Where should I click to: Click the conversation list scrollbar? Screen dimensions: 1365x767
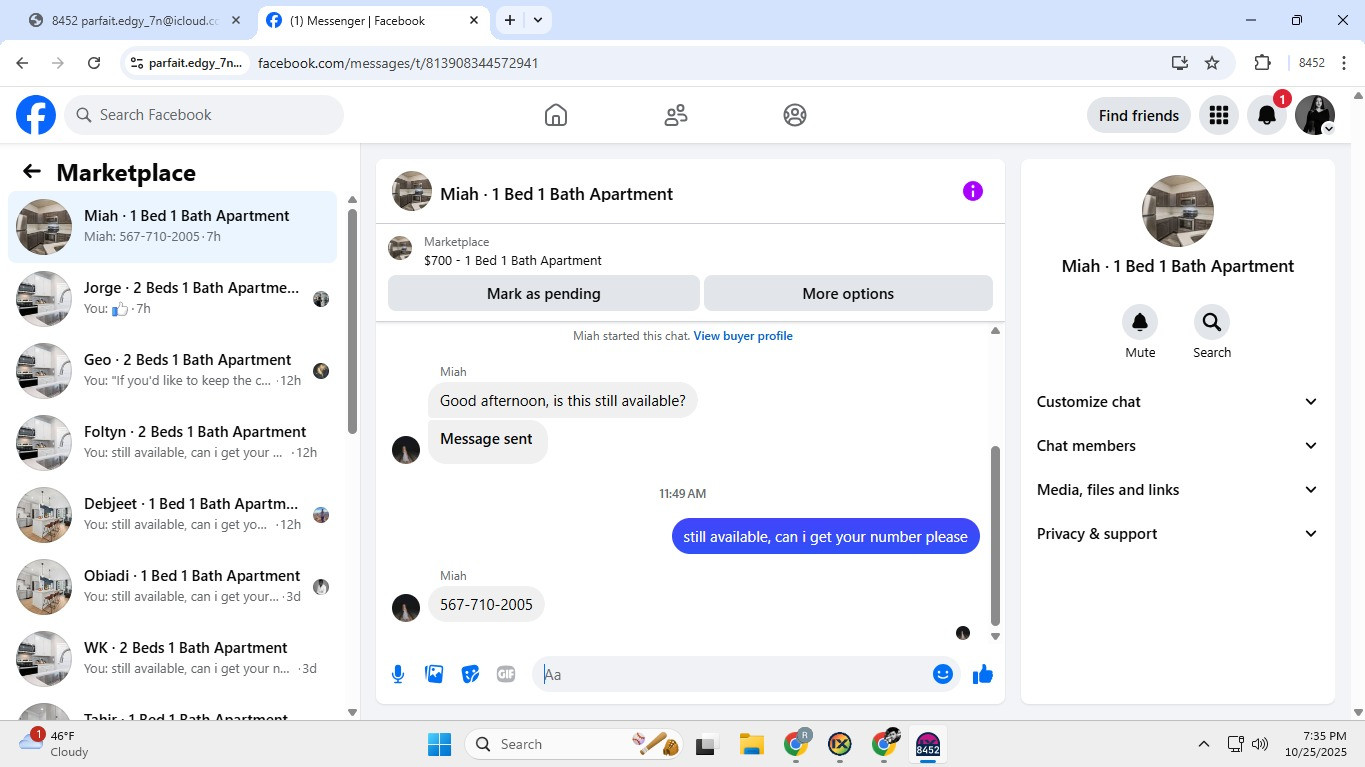click(x=352, y=320)
